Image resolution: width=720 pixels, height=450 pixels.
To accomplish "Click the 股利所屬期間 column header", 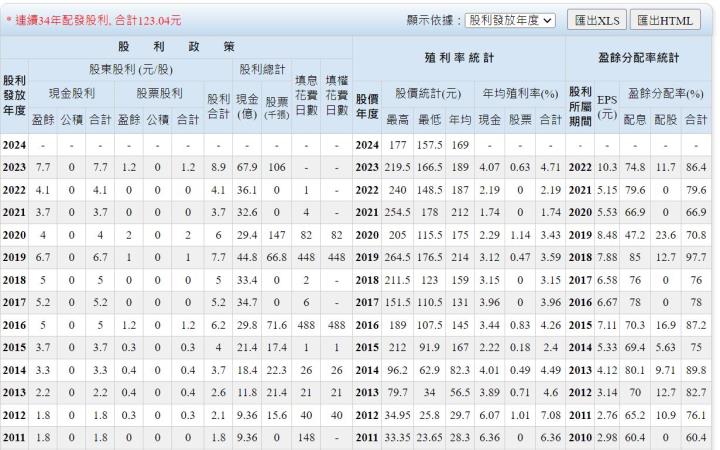I will point(580,107).
